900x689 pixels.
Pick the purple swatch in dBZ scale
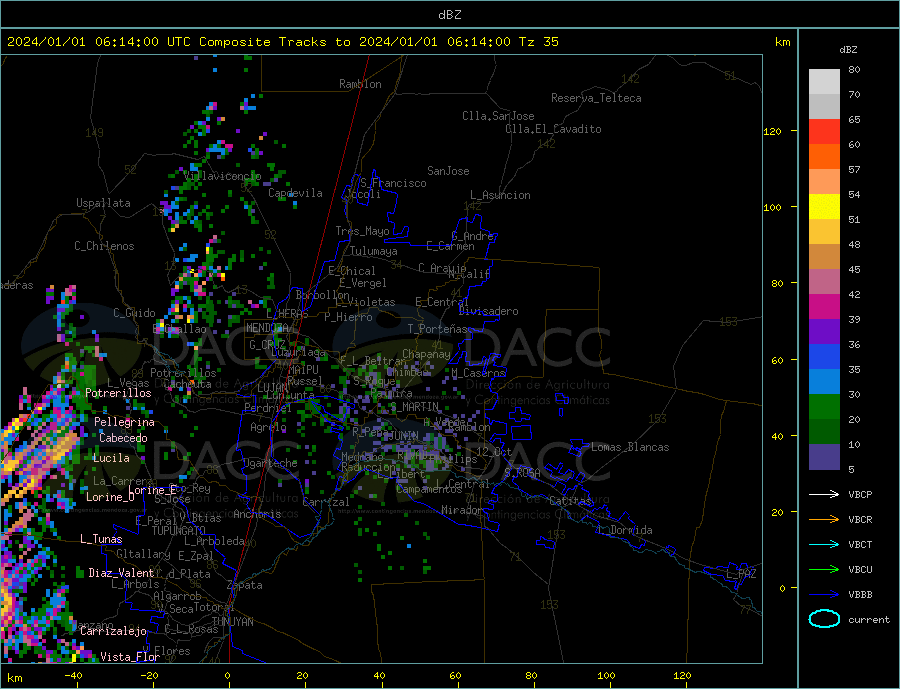coord(824,332)
